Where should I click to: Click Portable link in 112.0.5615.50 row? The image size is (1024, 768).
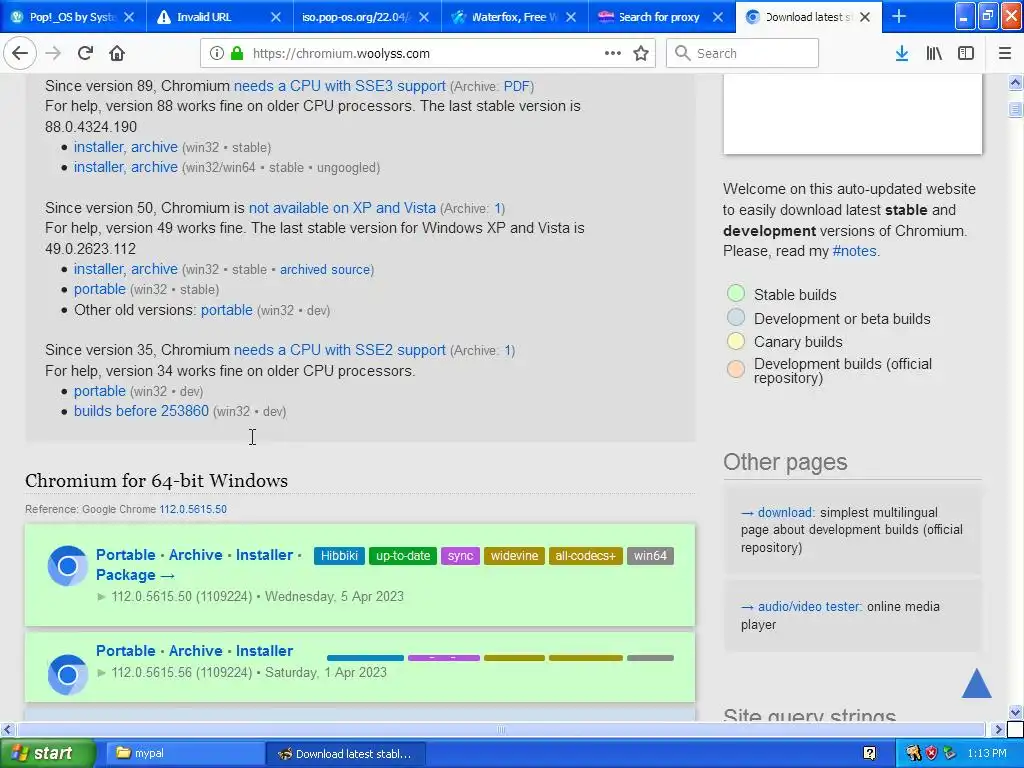coord(125,555)
